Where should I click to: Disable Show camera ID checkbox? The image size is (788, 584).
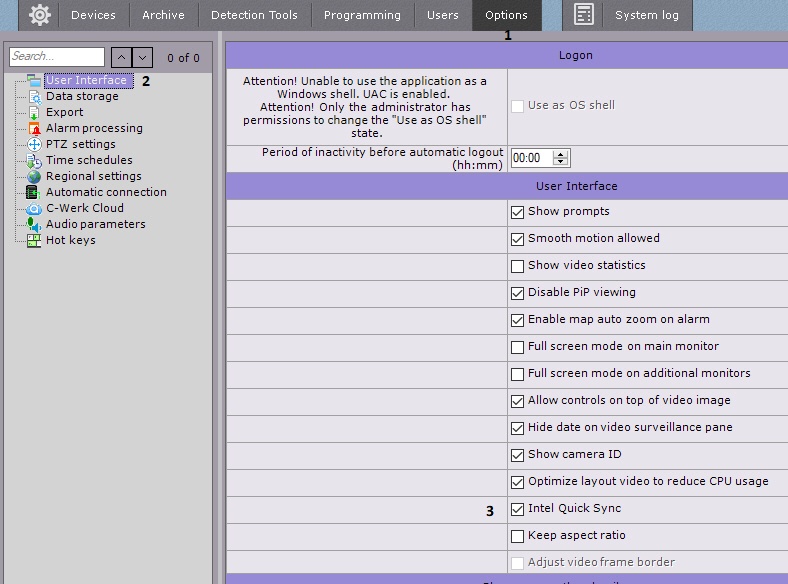click(517, 455)
